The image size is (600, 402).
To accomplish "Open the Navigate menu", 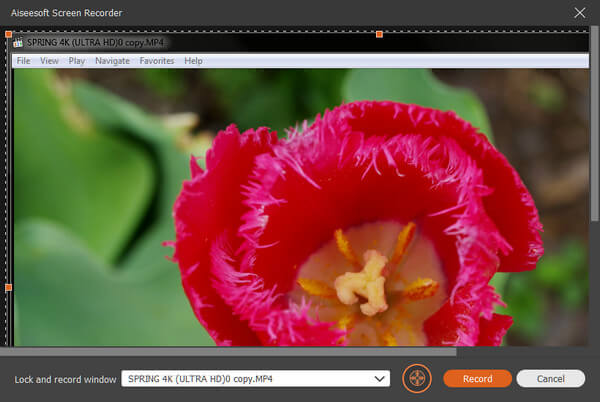I will pyautogui.click(x=112, y=61).
